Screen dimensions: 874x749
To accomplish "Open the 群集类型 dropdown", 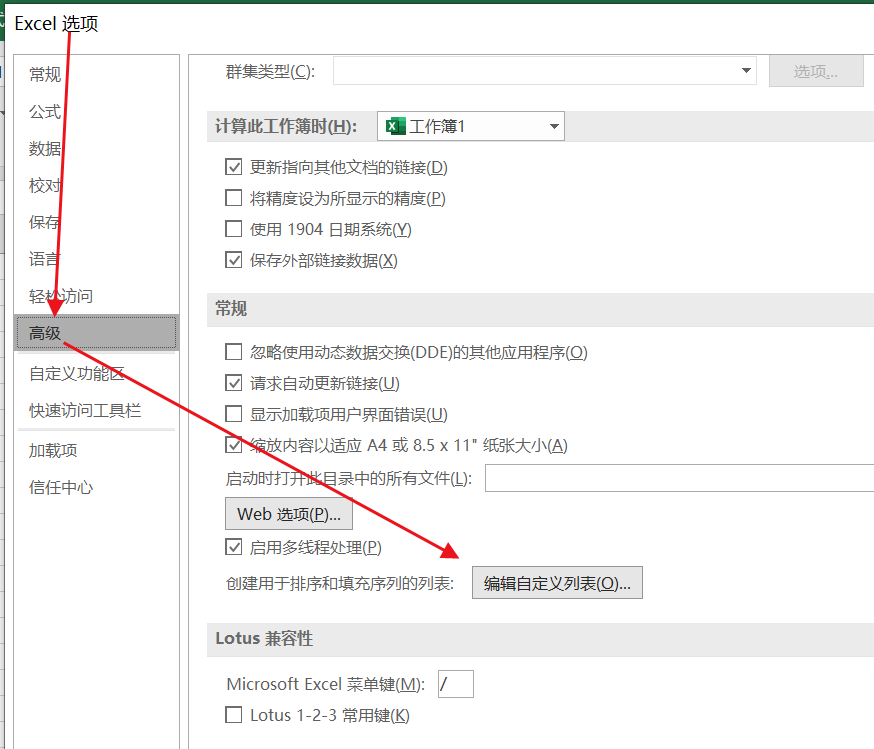I will coord(746,70).
